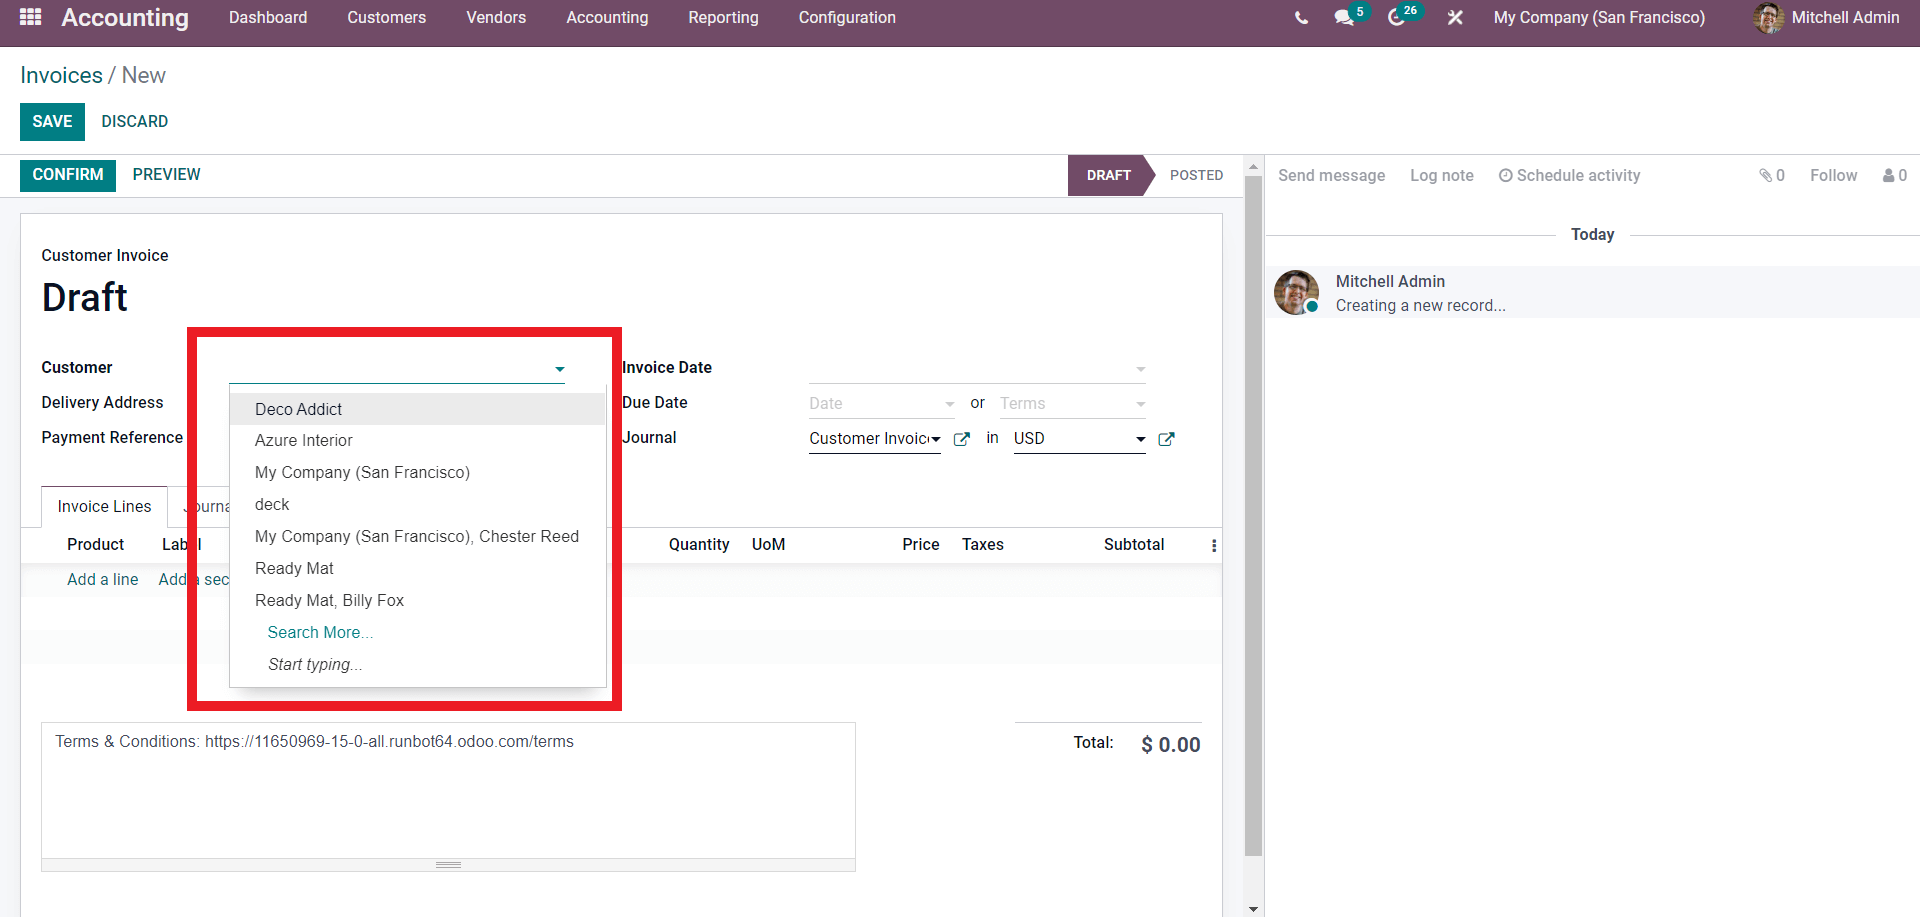Open the conversations chat icon
The height and width of the screenshot is (917, 1920).
1344,18
